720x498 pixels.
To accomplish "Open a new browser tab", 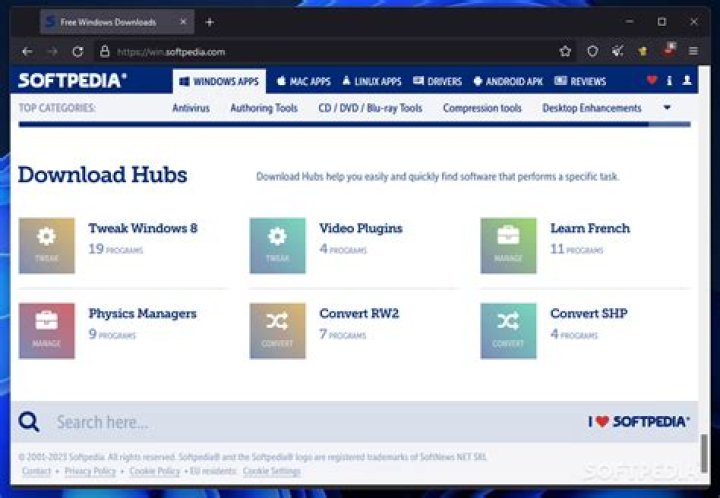I will click(209, 22).
